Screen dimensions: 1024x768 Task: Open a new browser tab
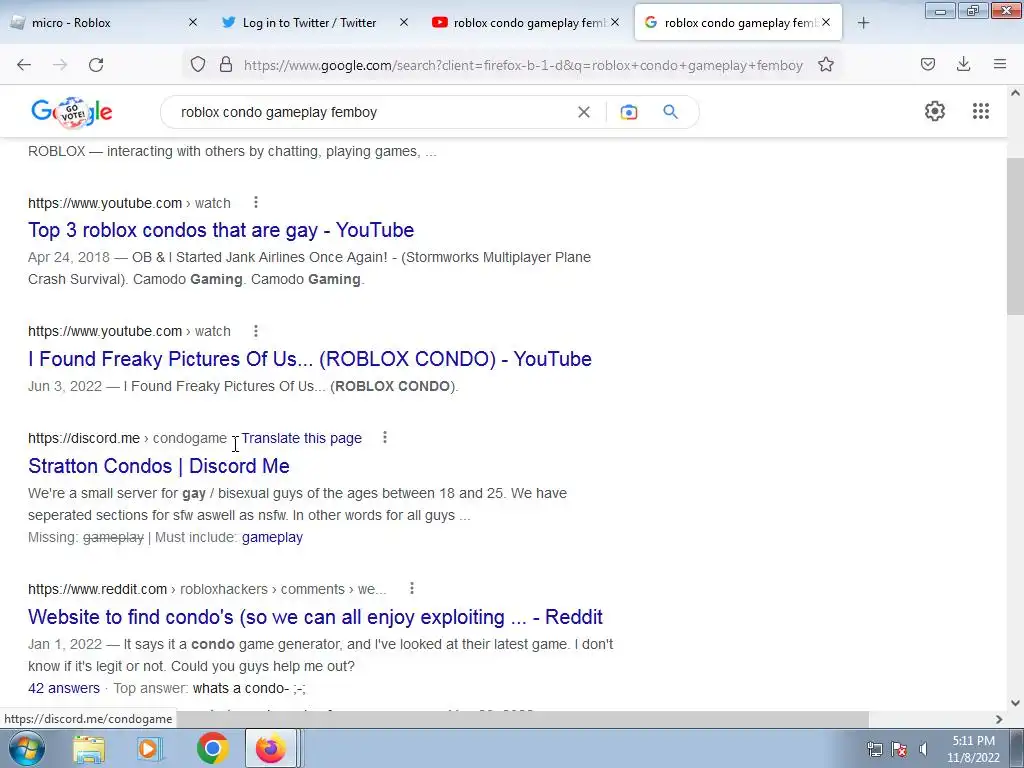coord(863,23)
